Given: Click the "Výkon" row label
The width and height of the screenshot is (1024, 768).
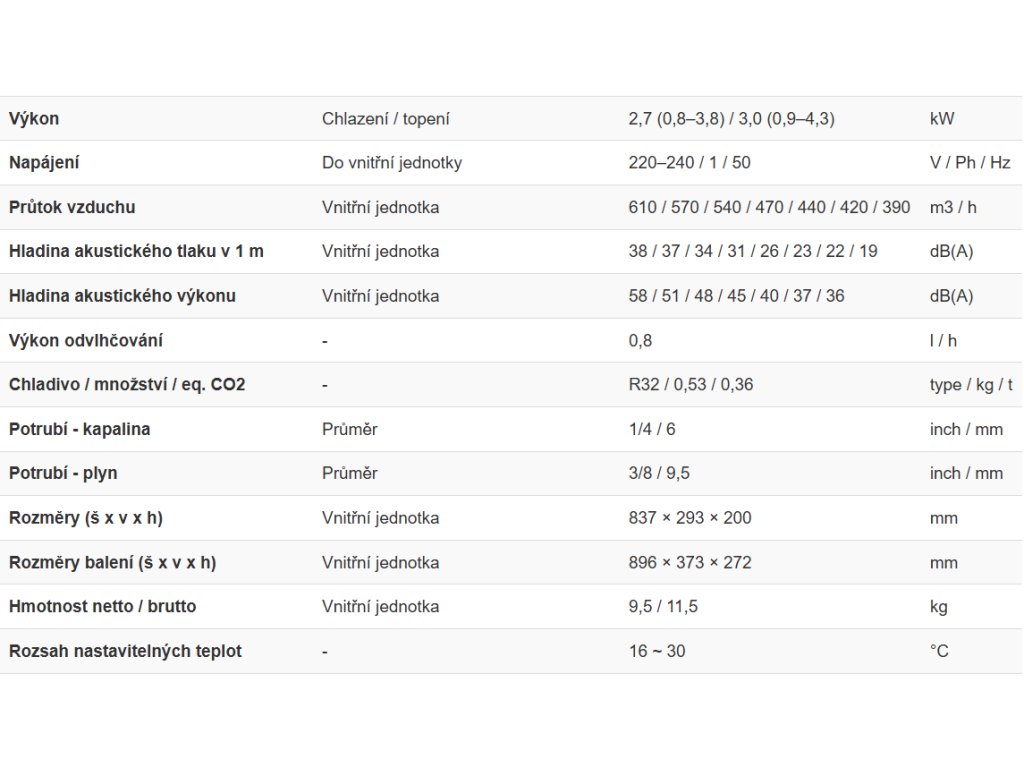Looking at the screenshot, I should click(34, 119).
